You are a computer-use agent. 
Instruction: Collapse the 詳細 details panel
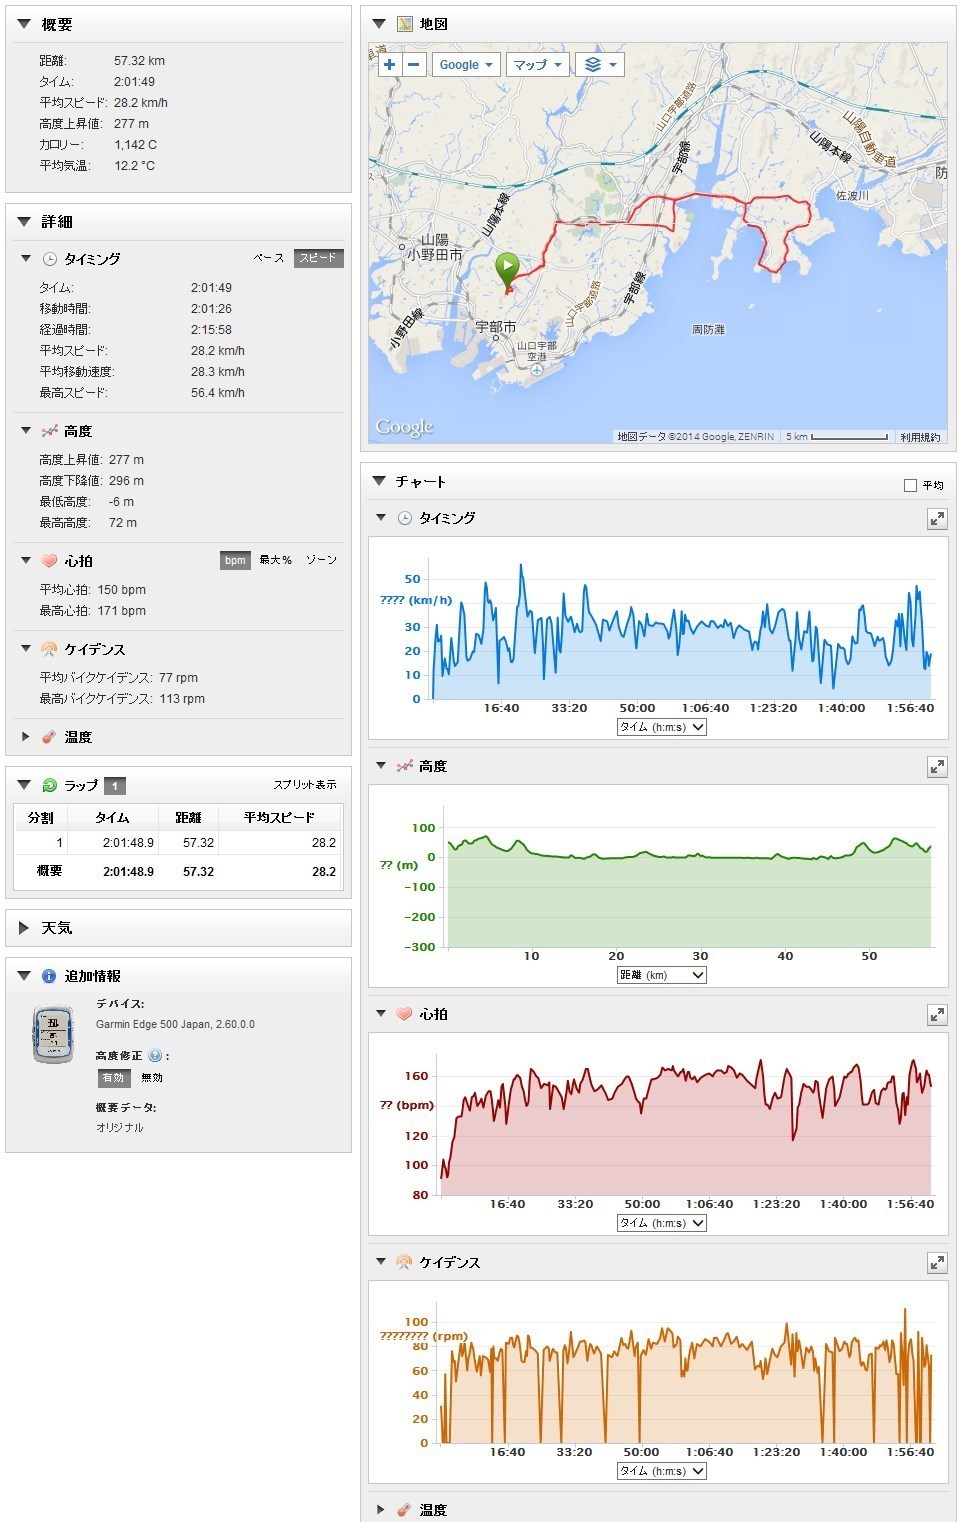(24, 222)
